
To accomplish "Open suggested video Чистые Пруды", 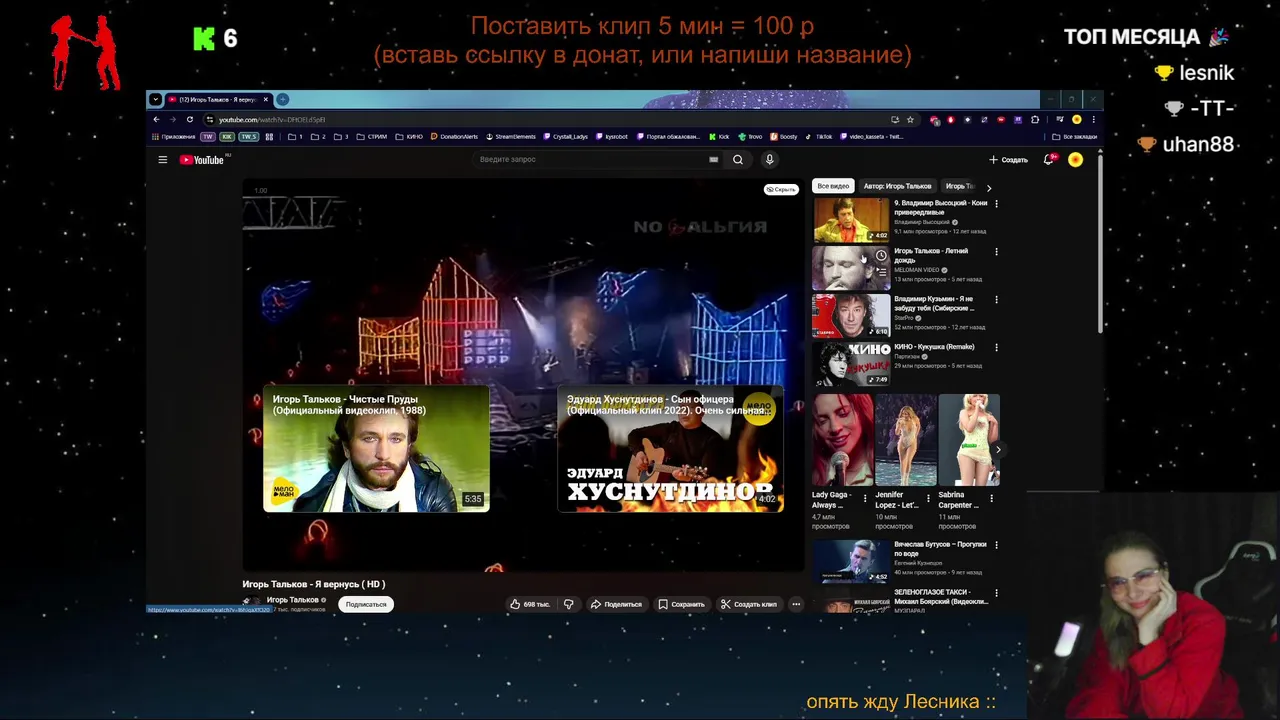I will pyautogui.click(x=376, y=448).
